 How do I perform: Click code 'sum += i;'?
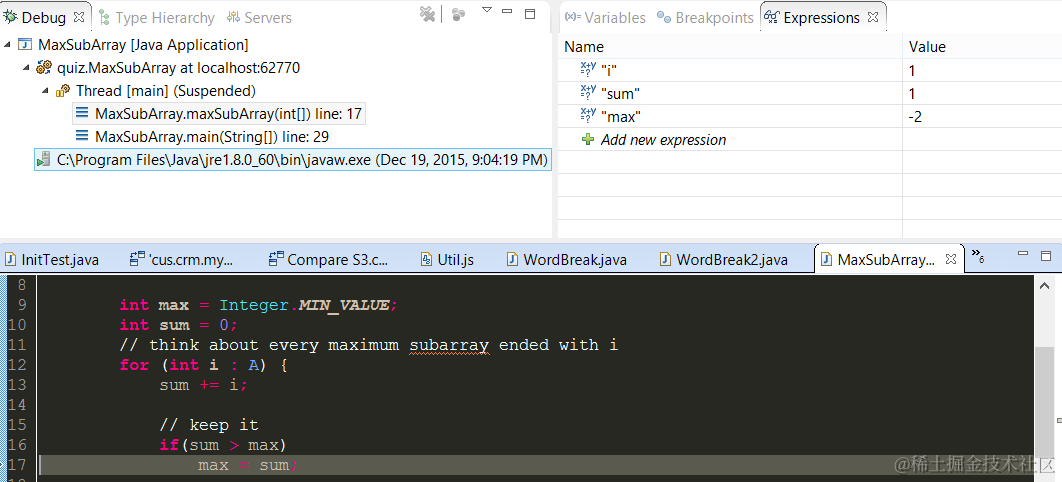click(x=204, y=385)
